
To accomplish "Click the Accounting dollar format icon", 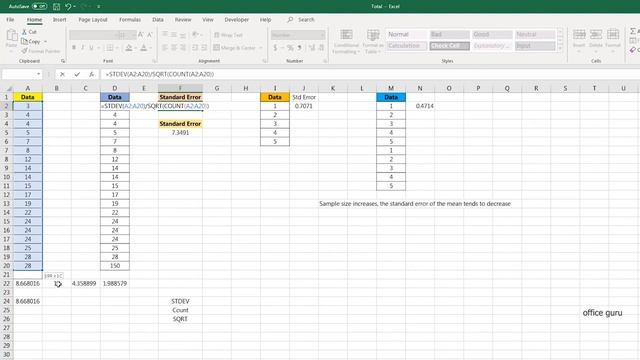I will 276,48.
